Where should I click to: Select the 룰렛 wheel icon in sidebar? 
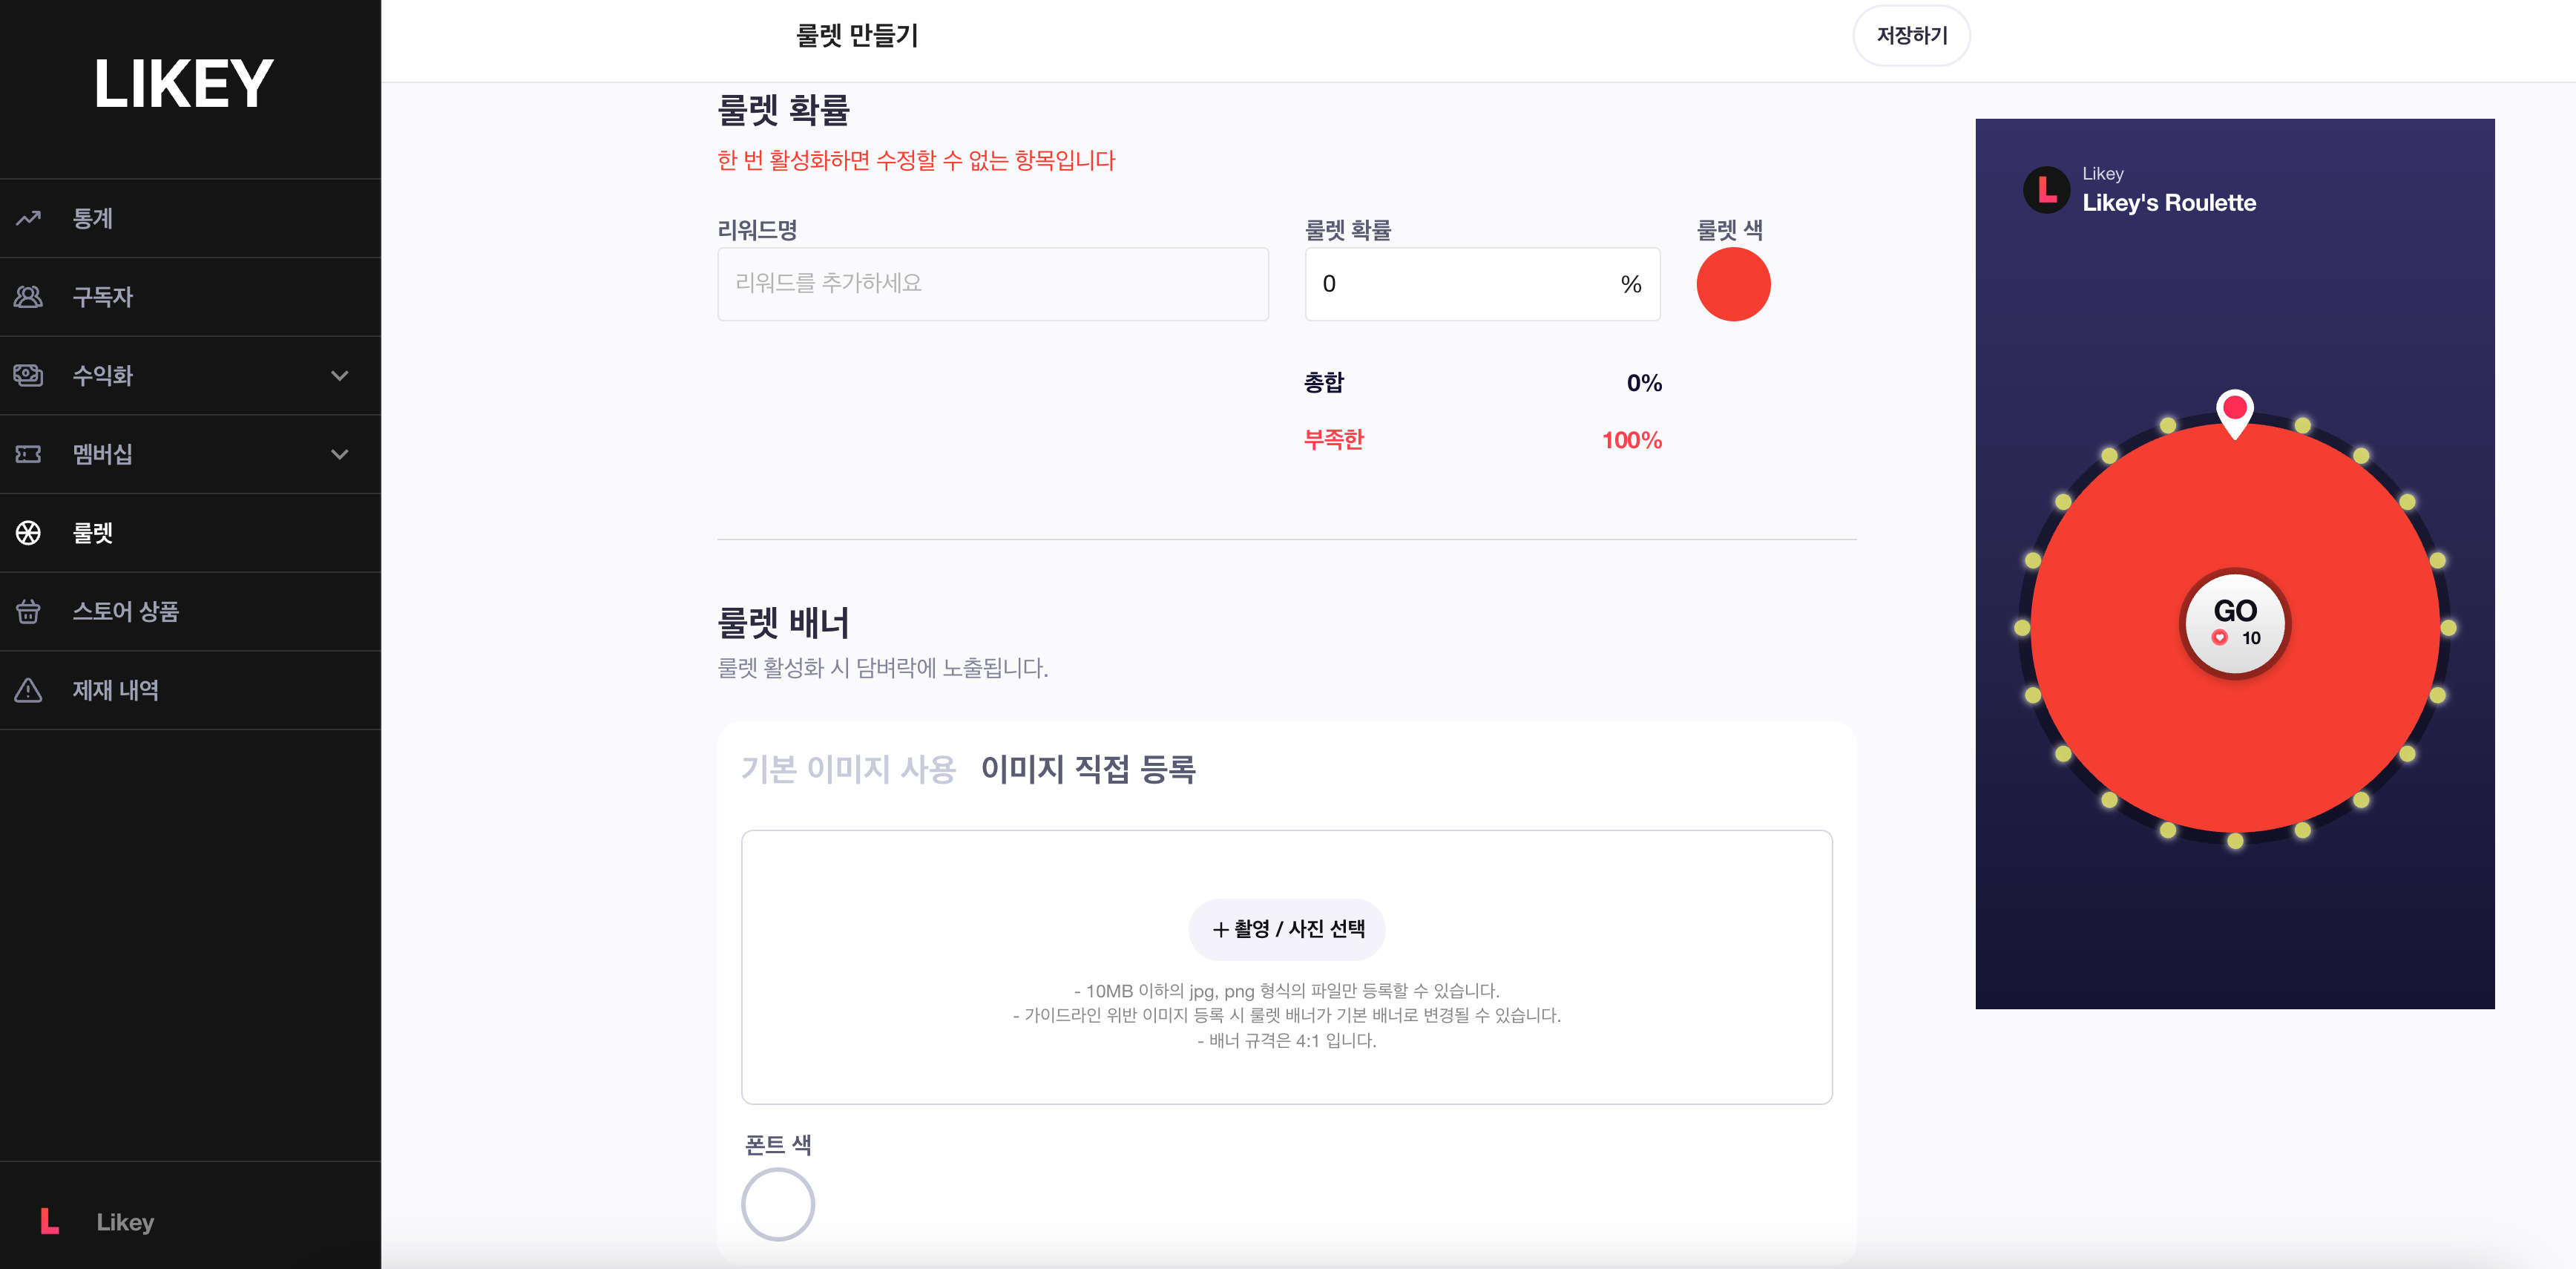point(28,533)
